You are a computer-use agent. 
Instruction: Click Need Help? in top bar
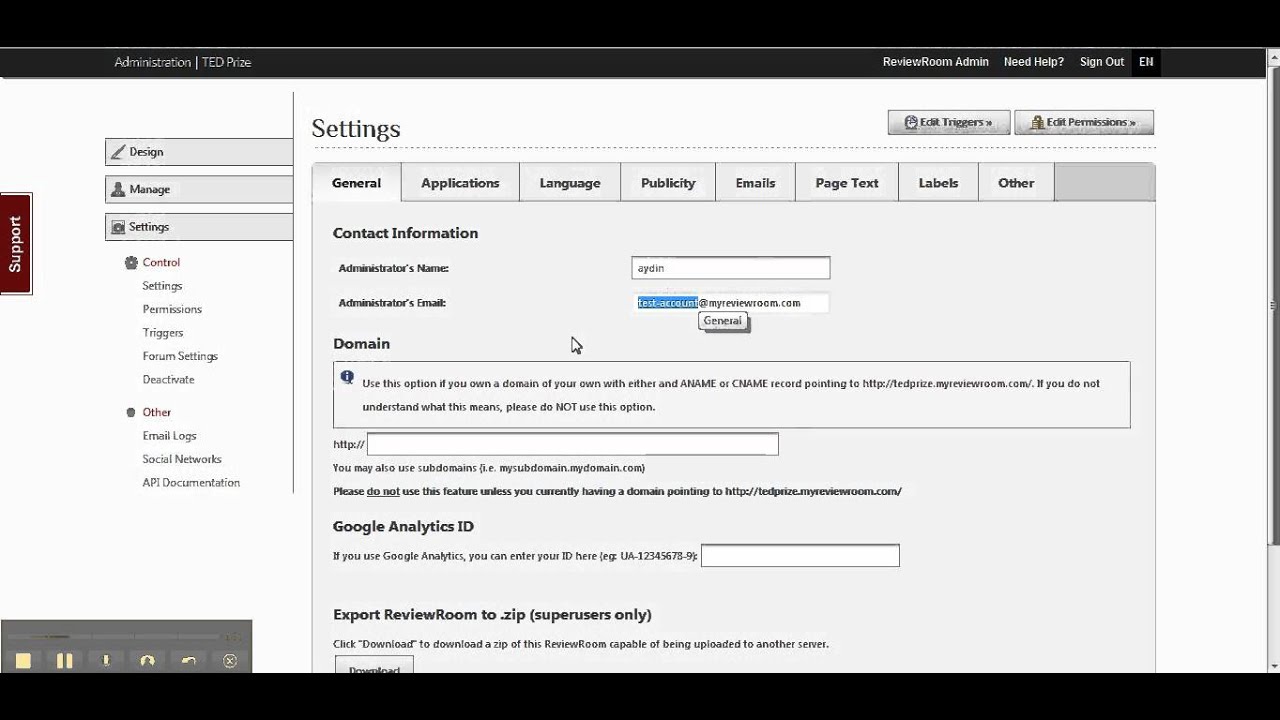pos(1034,62)
